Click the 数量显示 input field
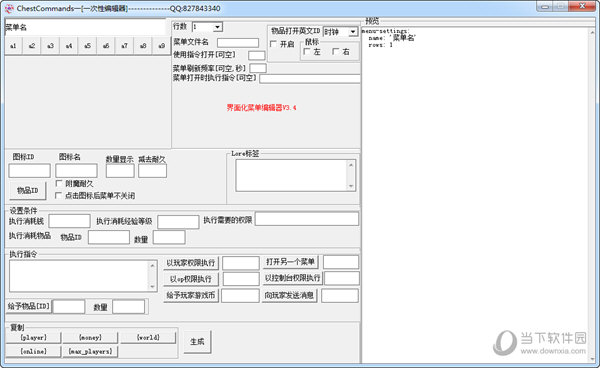Image resolution: width=600 pixels, height=368 pixels. [x=120, y=171]
